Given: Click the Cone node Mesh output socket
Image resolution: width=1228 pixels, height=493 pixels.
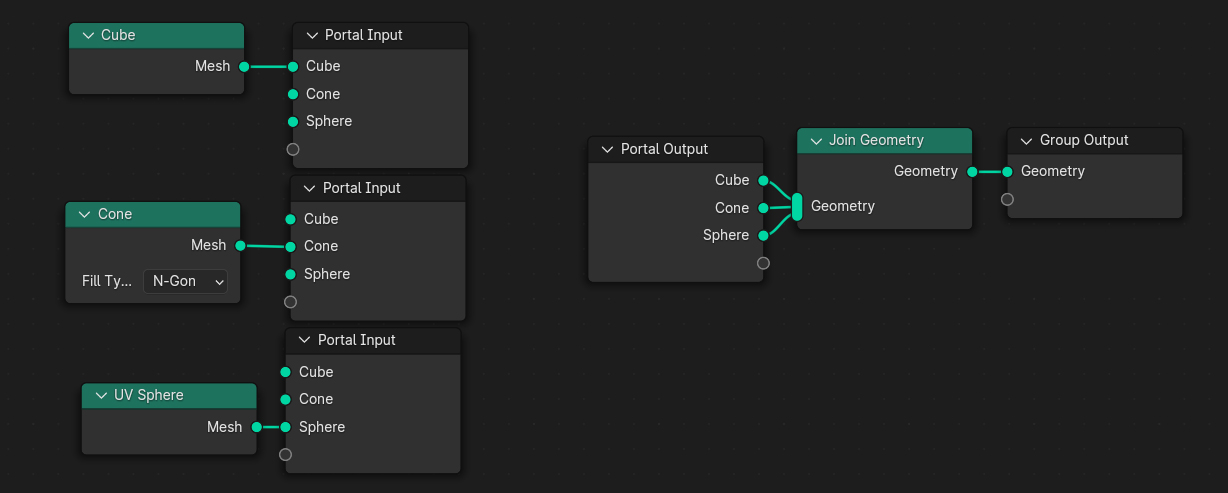Looking at the screenshot, I should pyautogui.click(x=240, y=245).
